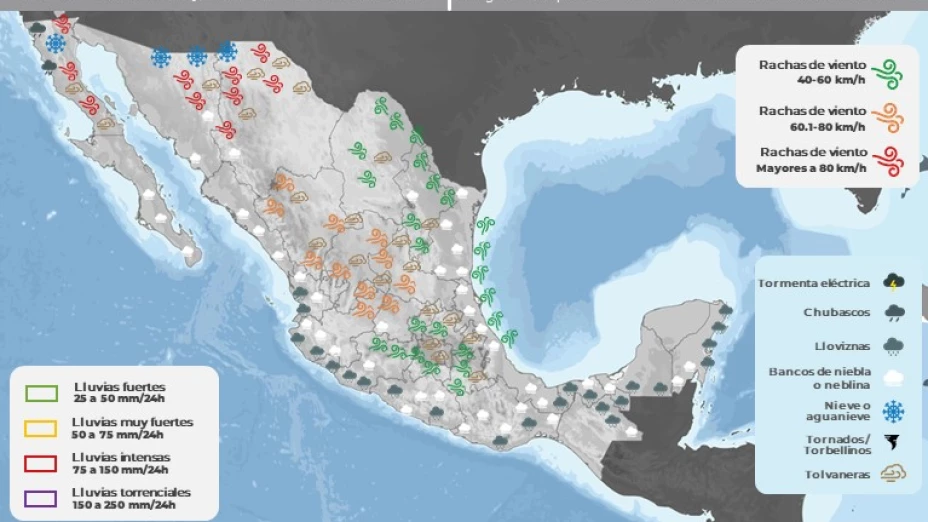This screenshot has height=522, width=928.
Task: Click the 'Chubascos' label
Action: pyautogui.click(x=837, y=312)
